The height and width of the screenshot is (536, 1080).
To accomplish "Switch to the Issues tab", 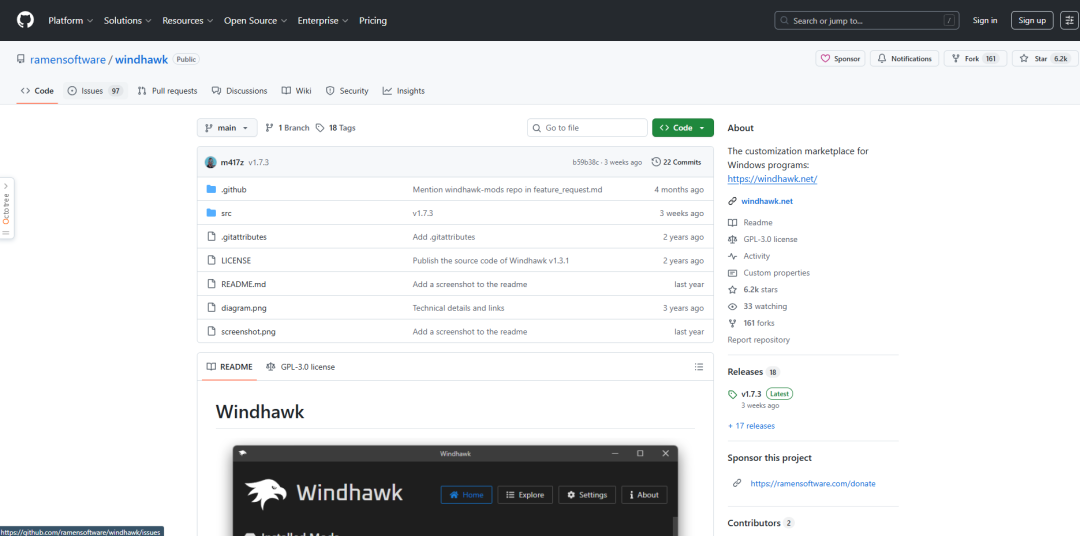I will (94, 91).
